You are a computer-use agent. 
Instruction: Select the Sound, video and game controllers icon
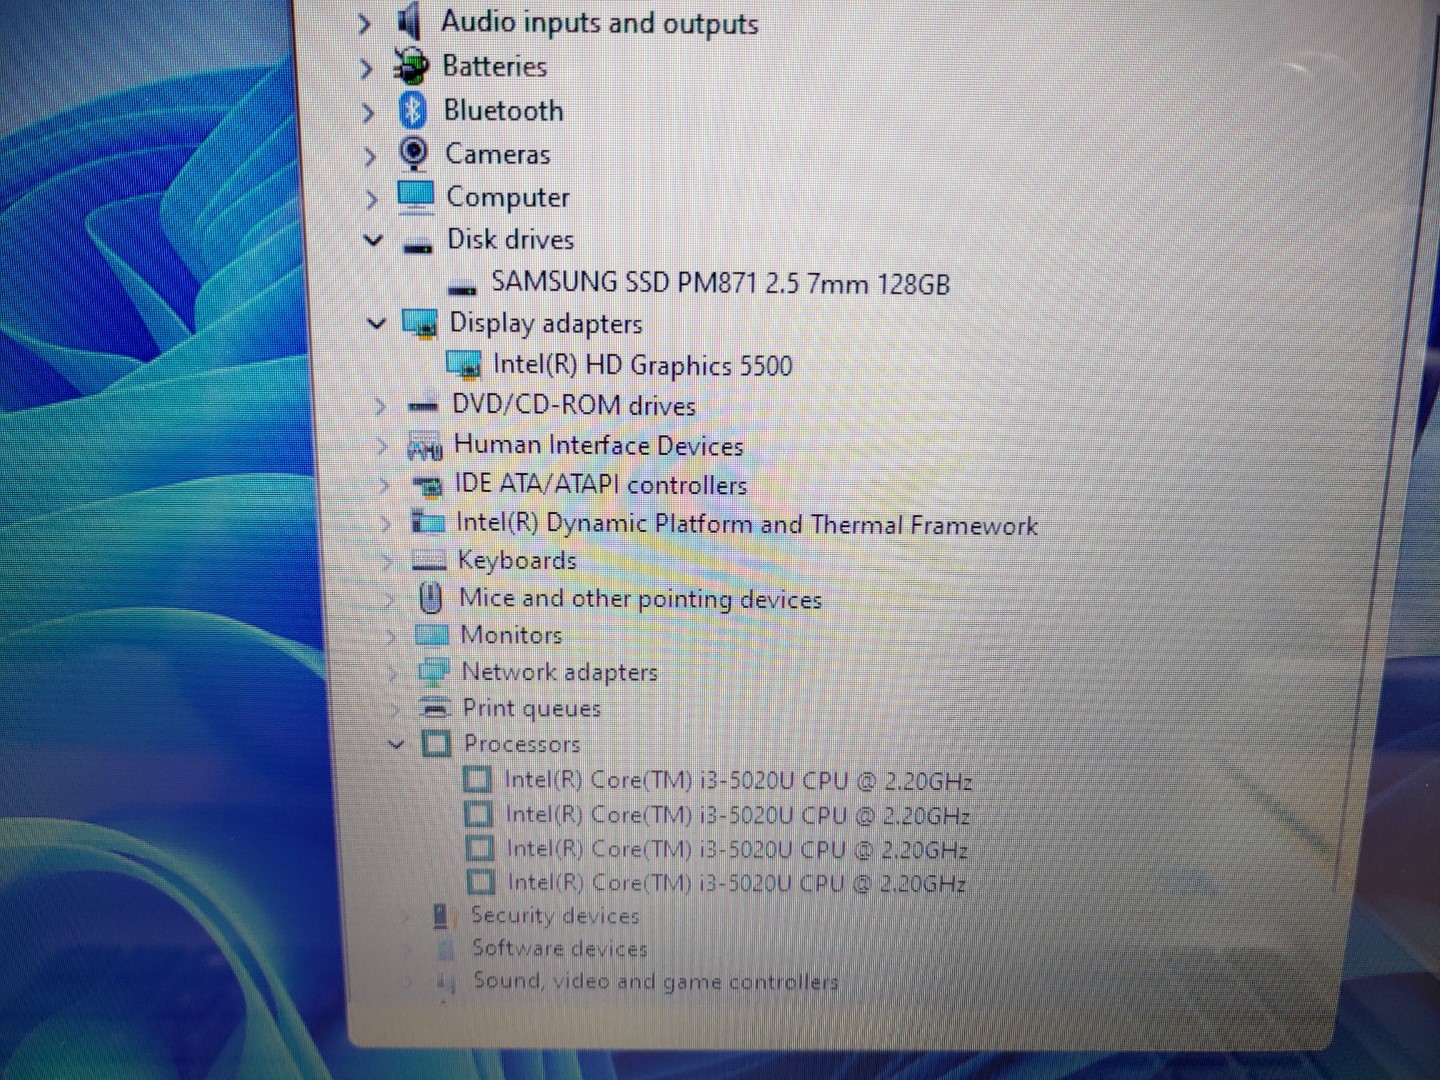coord(446,983)
